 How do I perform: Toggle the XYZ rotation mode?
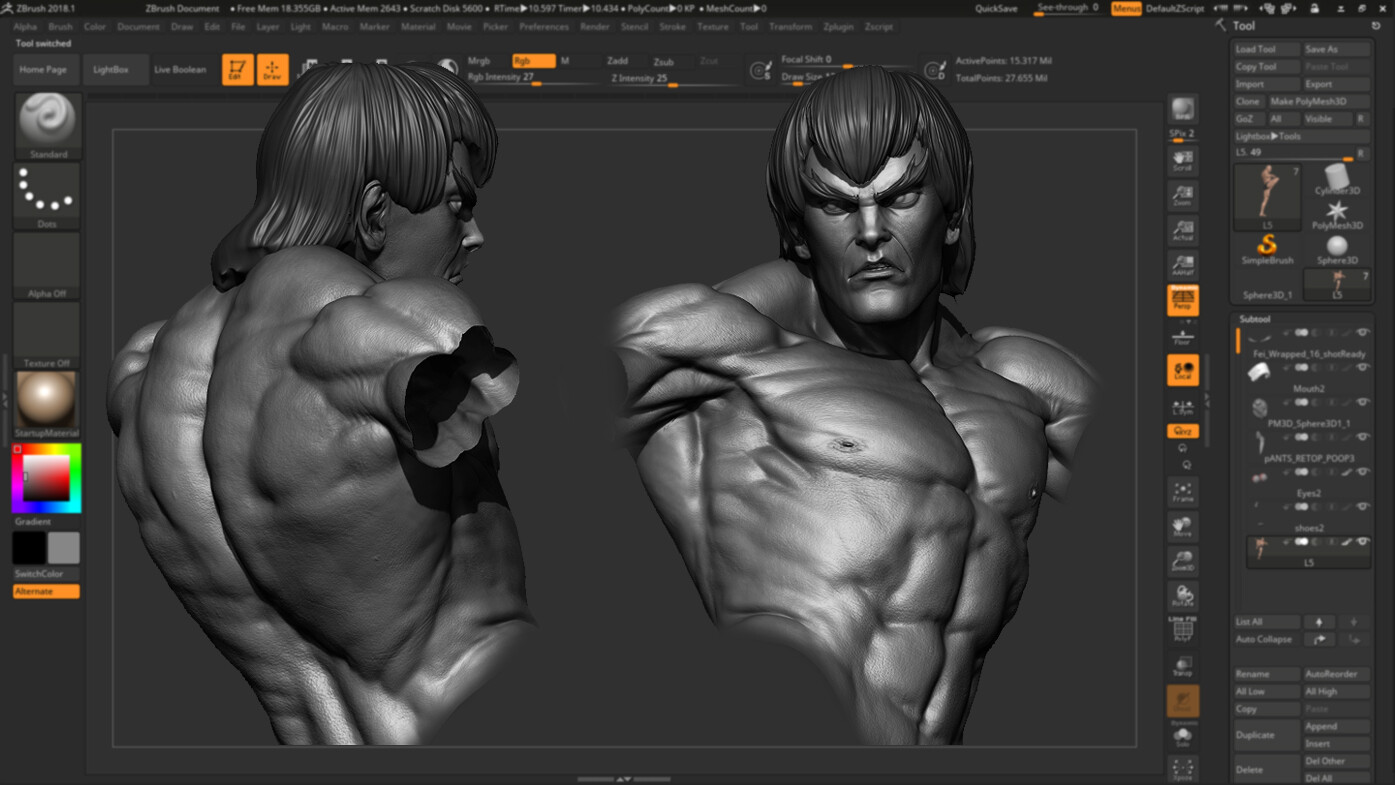pyautogui.click(x=1183, y=431)
